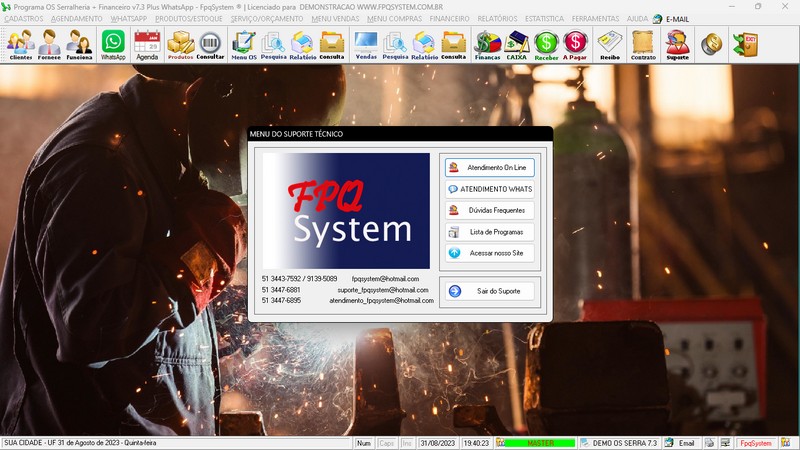
Task: Open the Contrato toolbar icon
Action: (643, 44)
